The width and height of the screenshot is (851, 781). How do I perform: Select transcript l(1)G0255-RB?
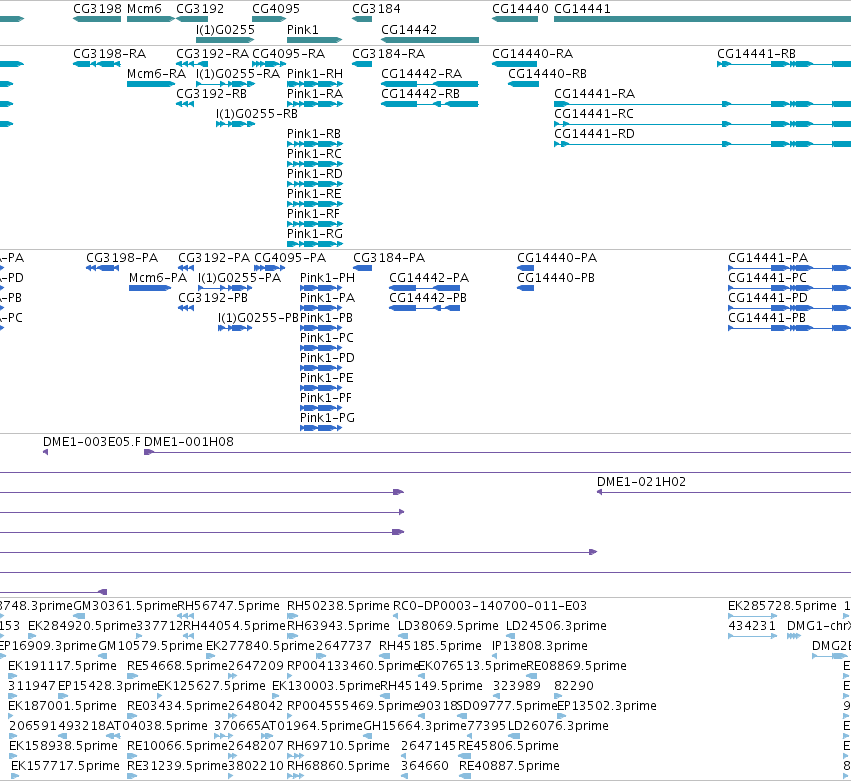(257, 113)
